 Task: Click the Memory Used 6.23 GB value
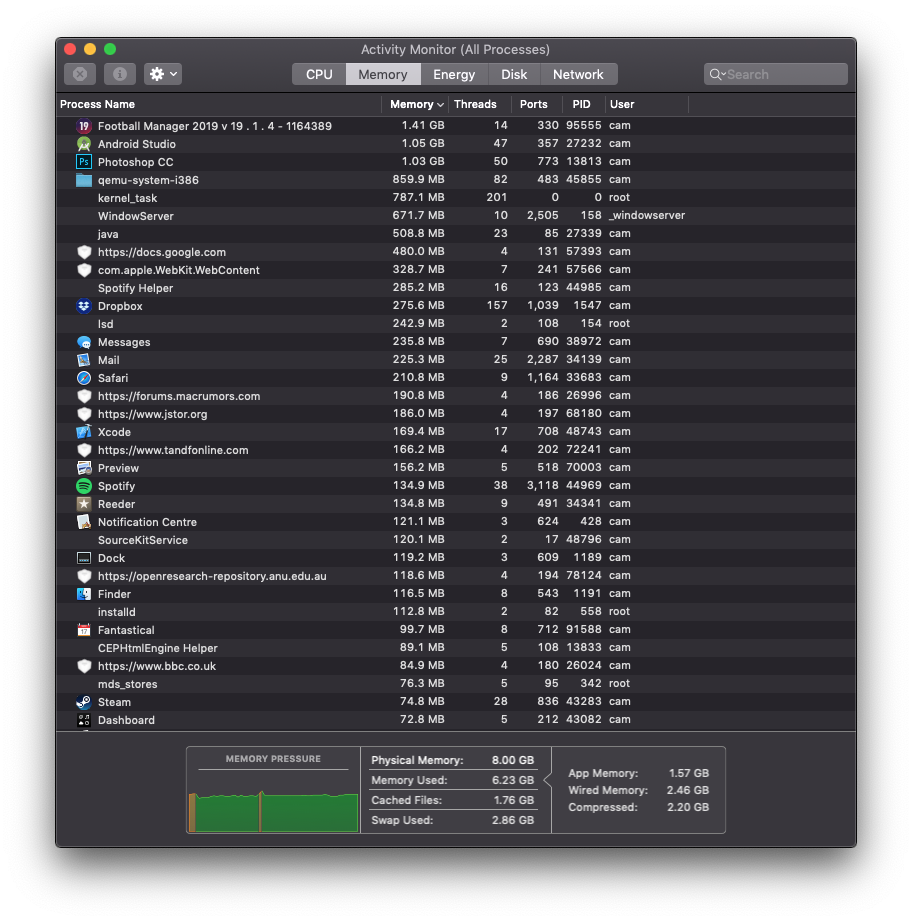click(x=513, y=780)
